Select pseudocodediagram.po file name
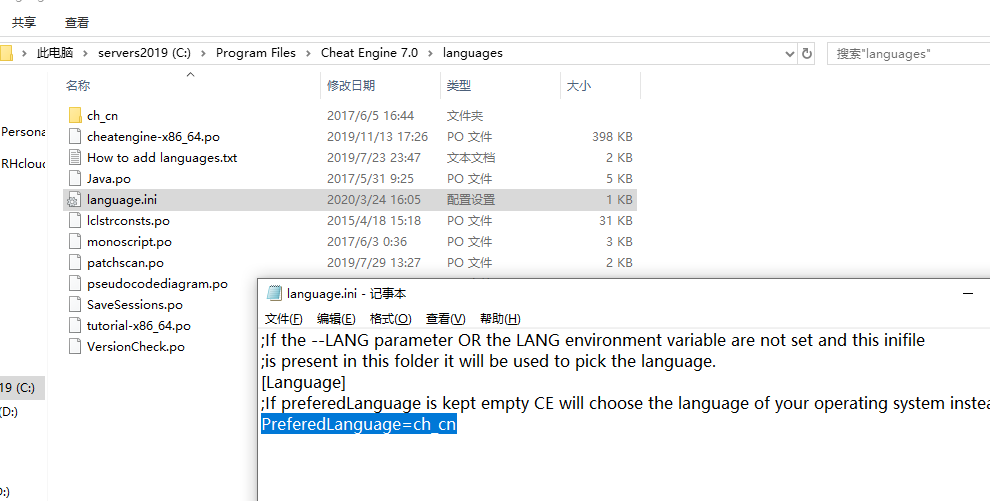 [x=157, y=283]
